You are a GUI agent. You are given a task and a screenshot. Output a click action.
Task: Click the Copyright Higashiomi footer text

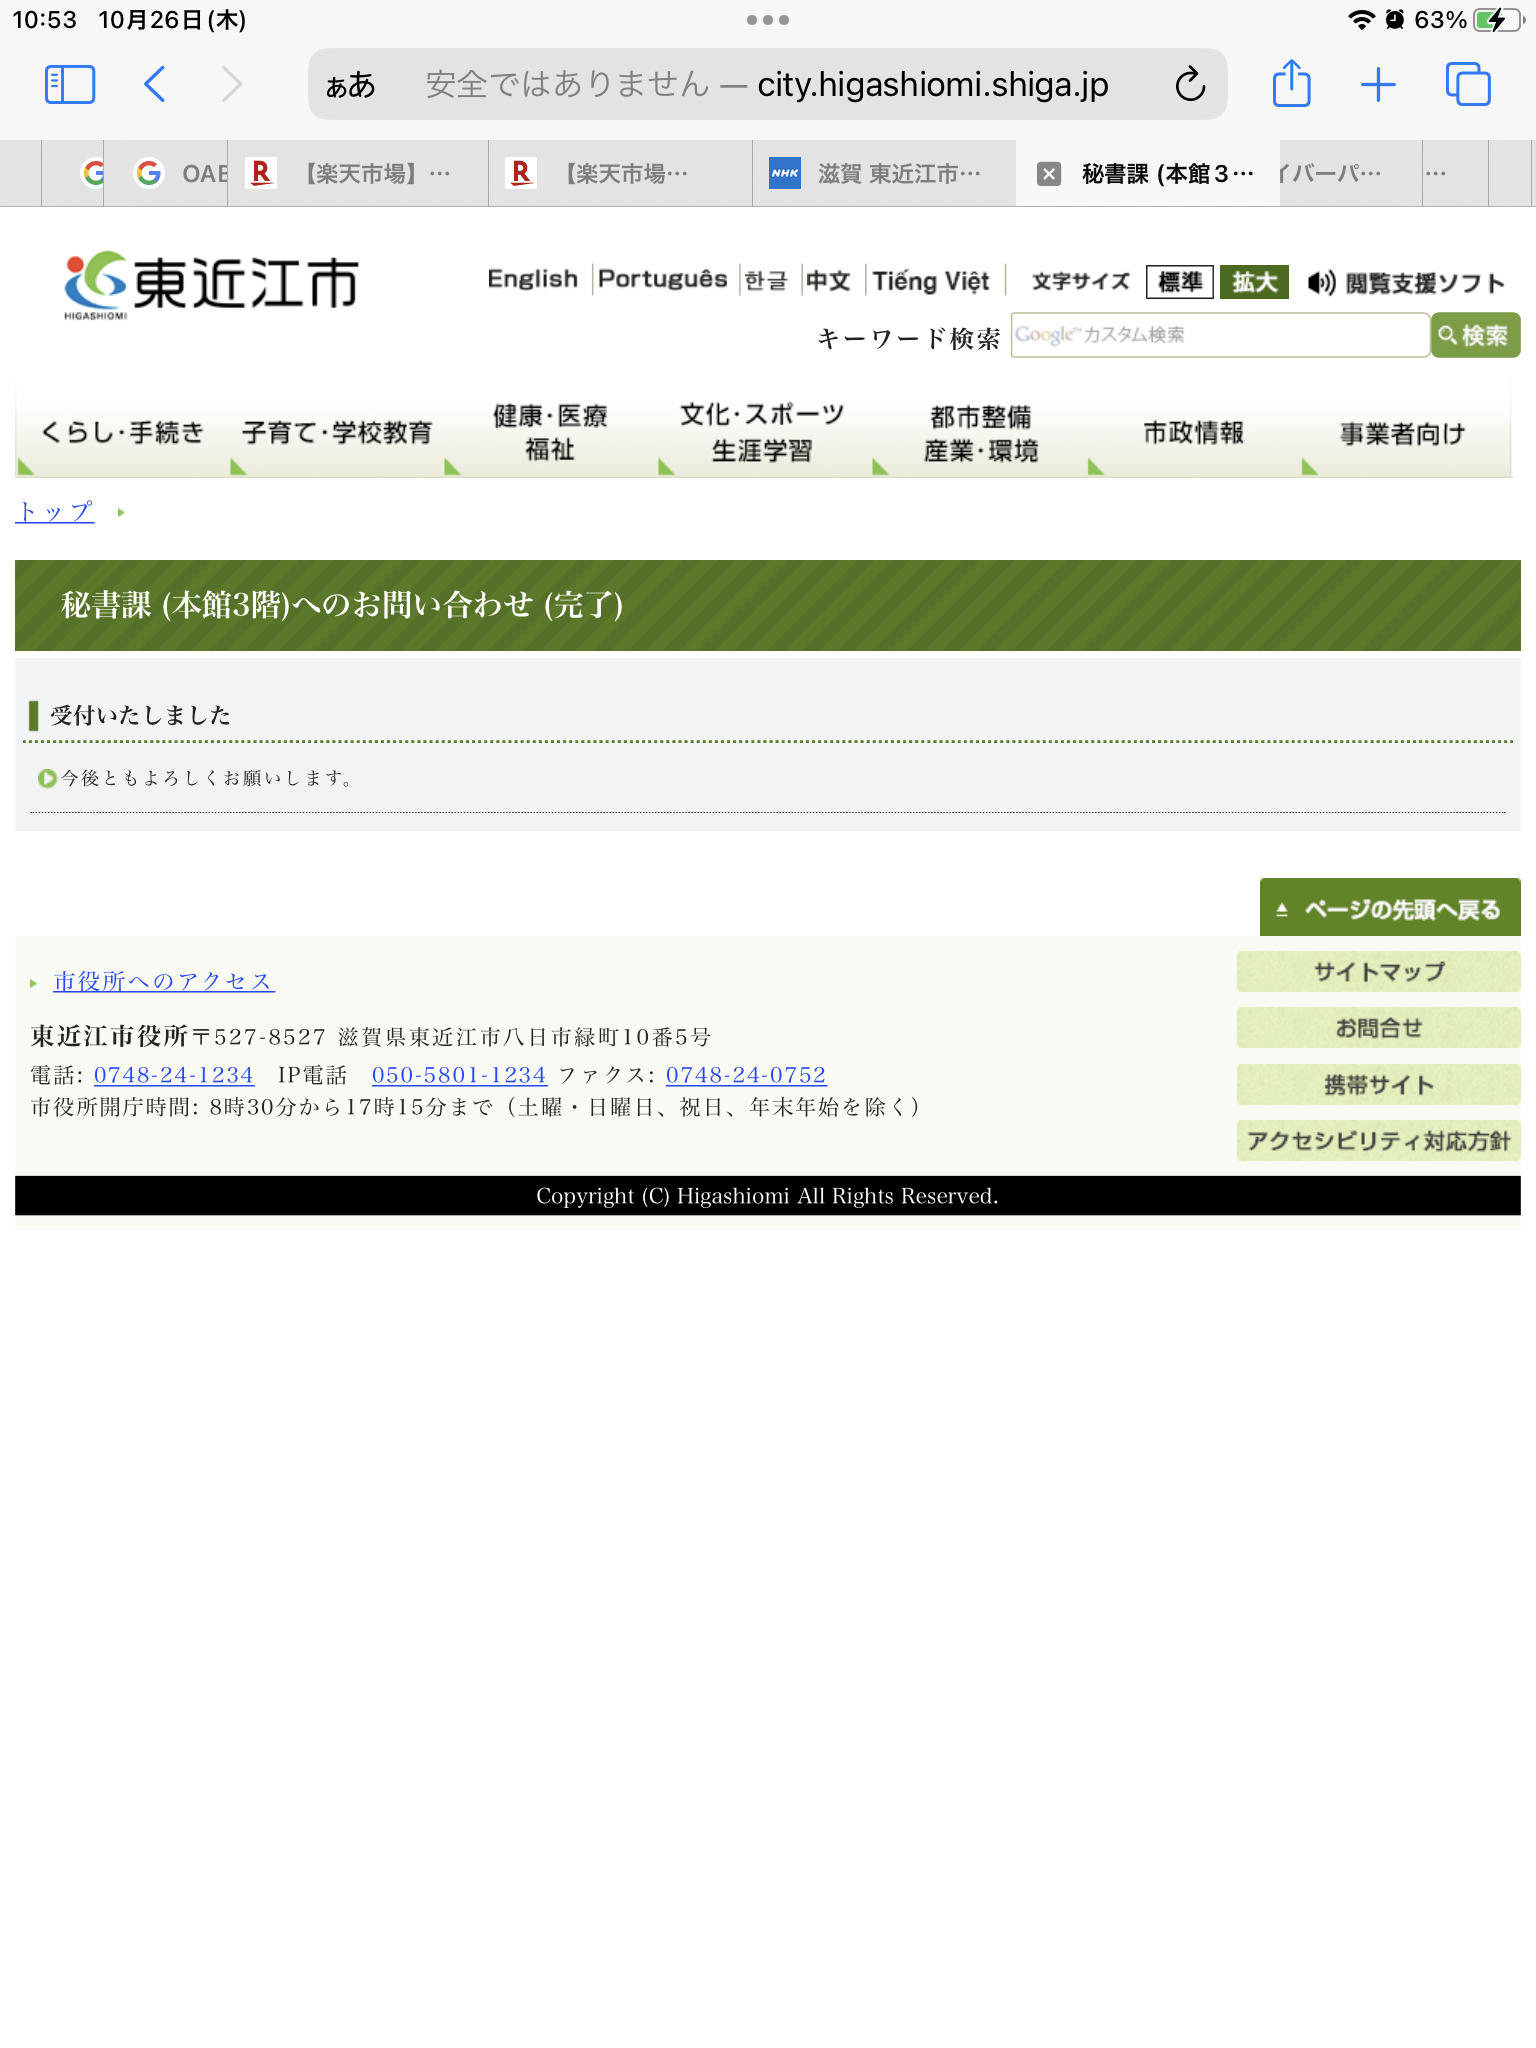767,1196
